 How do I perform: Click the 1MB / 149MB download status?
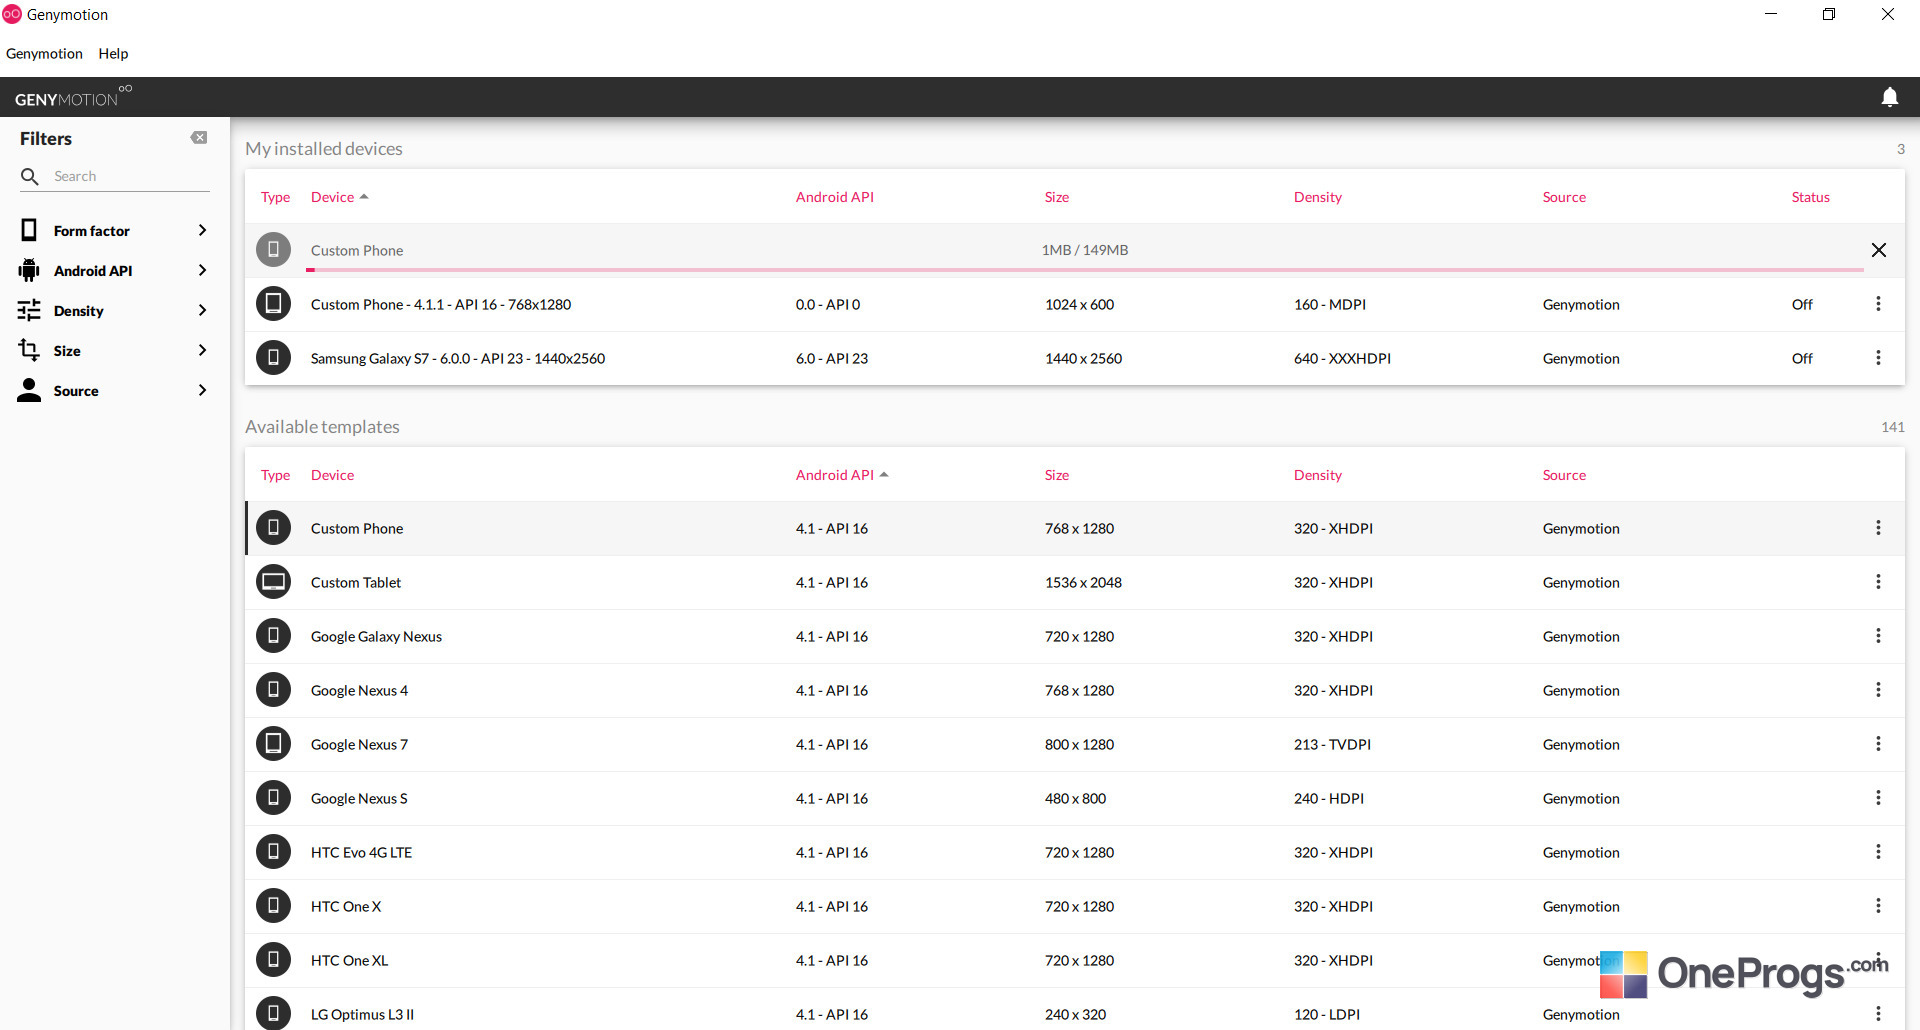click(1085, 250)
